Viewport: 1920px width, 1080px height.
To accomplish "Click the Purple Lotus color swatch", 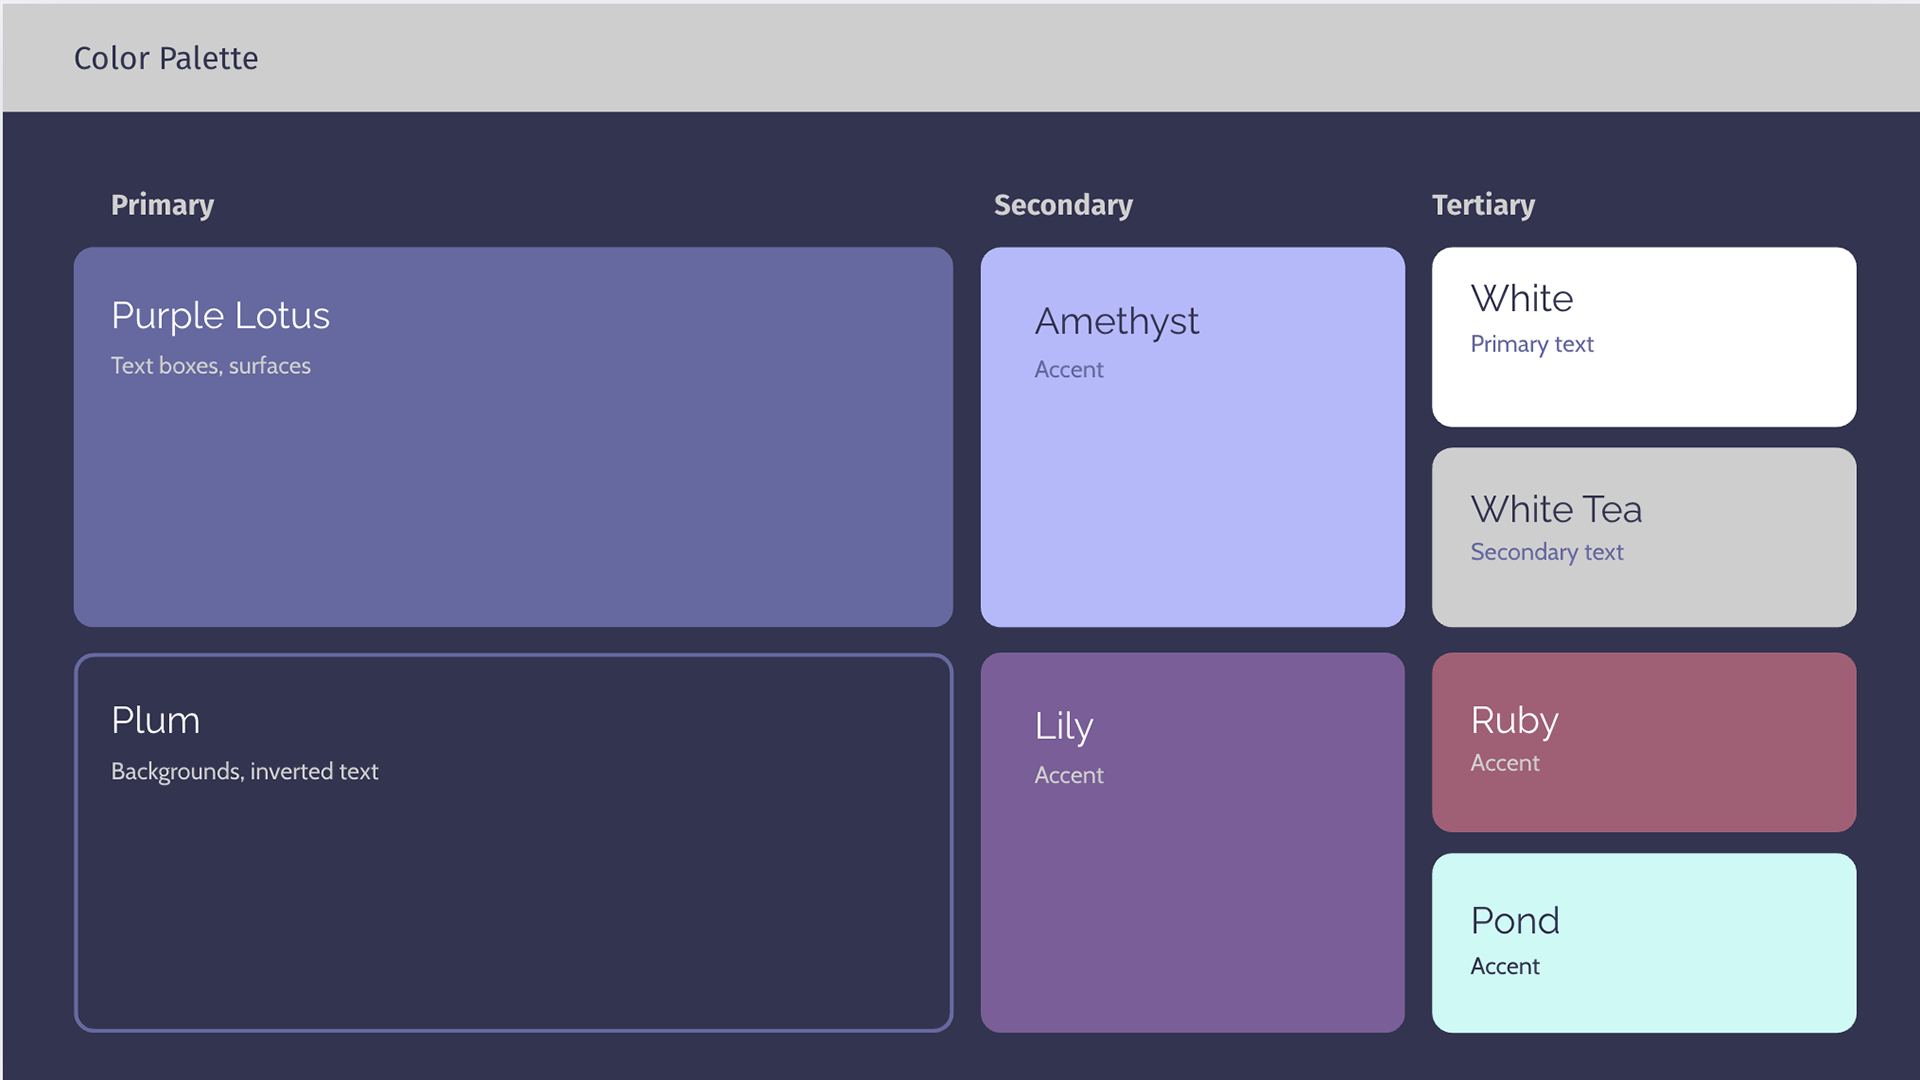I will point(513,480).
